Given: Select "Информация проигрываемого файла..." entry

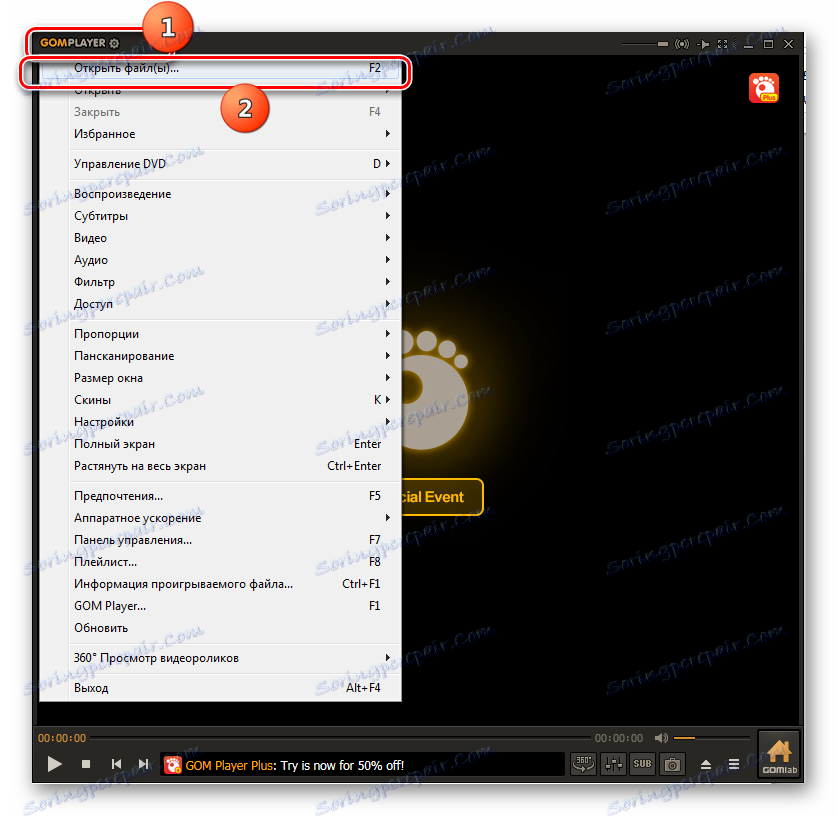Looking at the screenshot, I should pyautogui.click(x=220, y=584).
